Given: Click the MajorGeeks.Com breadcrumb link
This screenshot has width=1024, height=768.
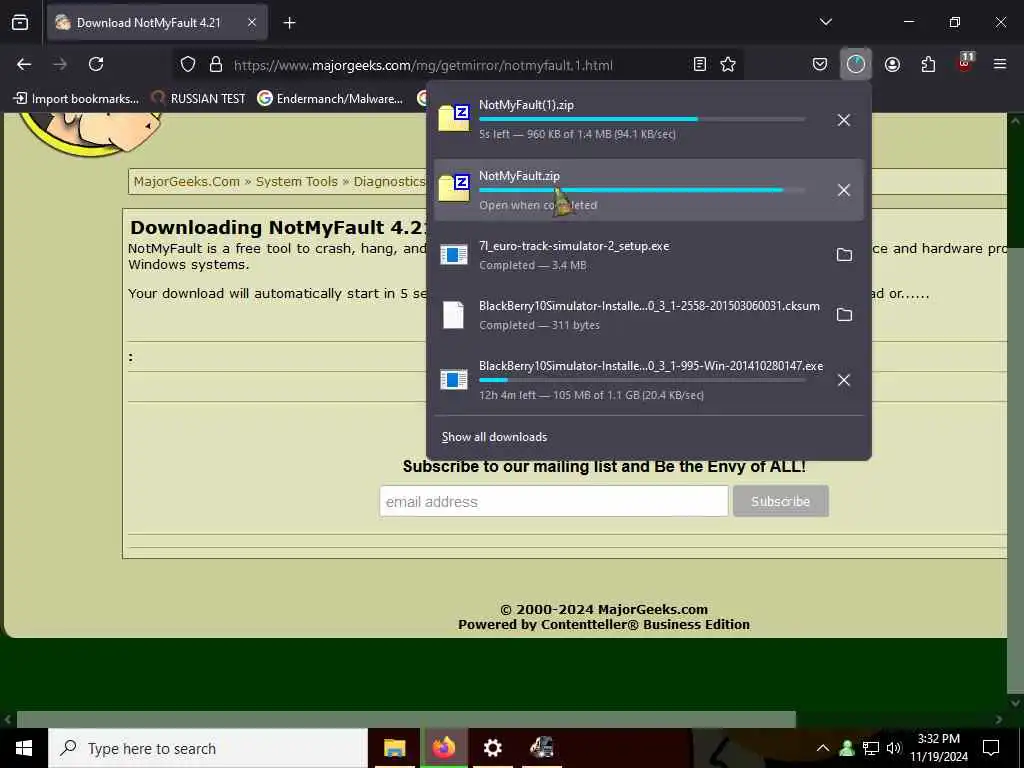Looking at the screenshot, I should click(187, 182).
